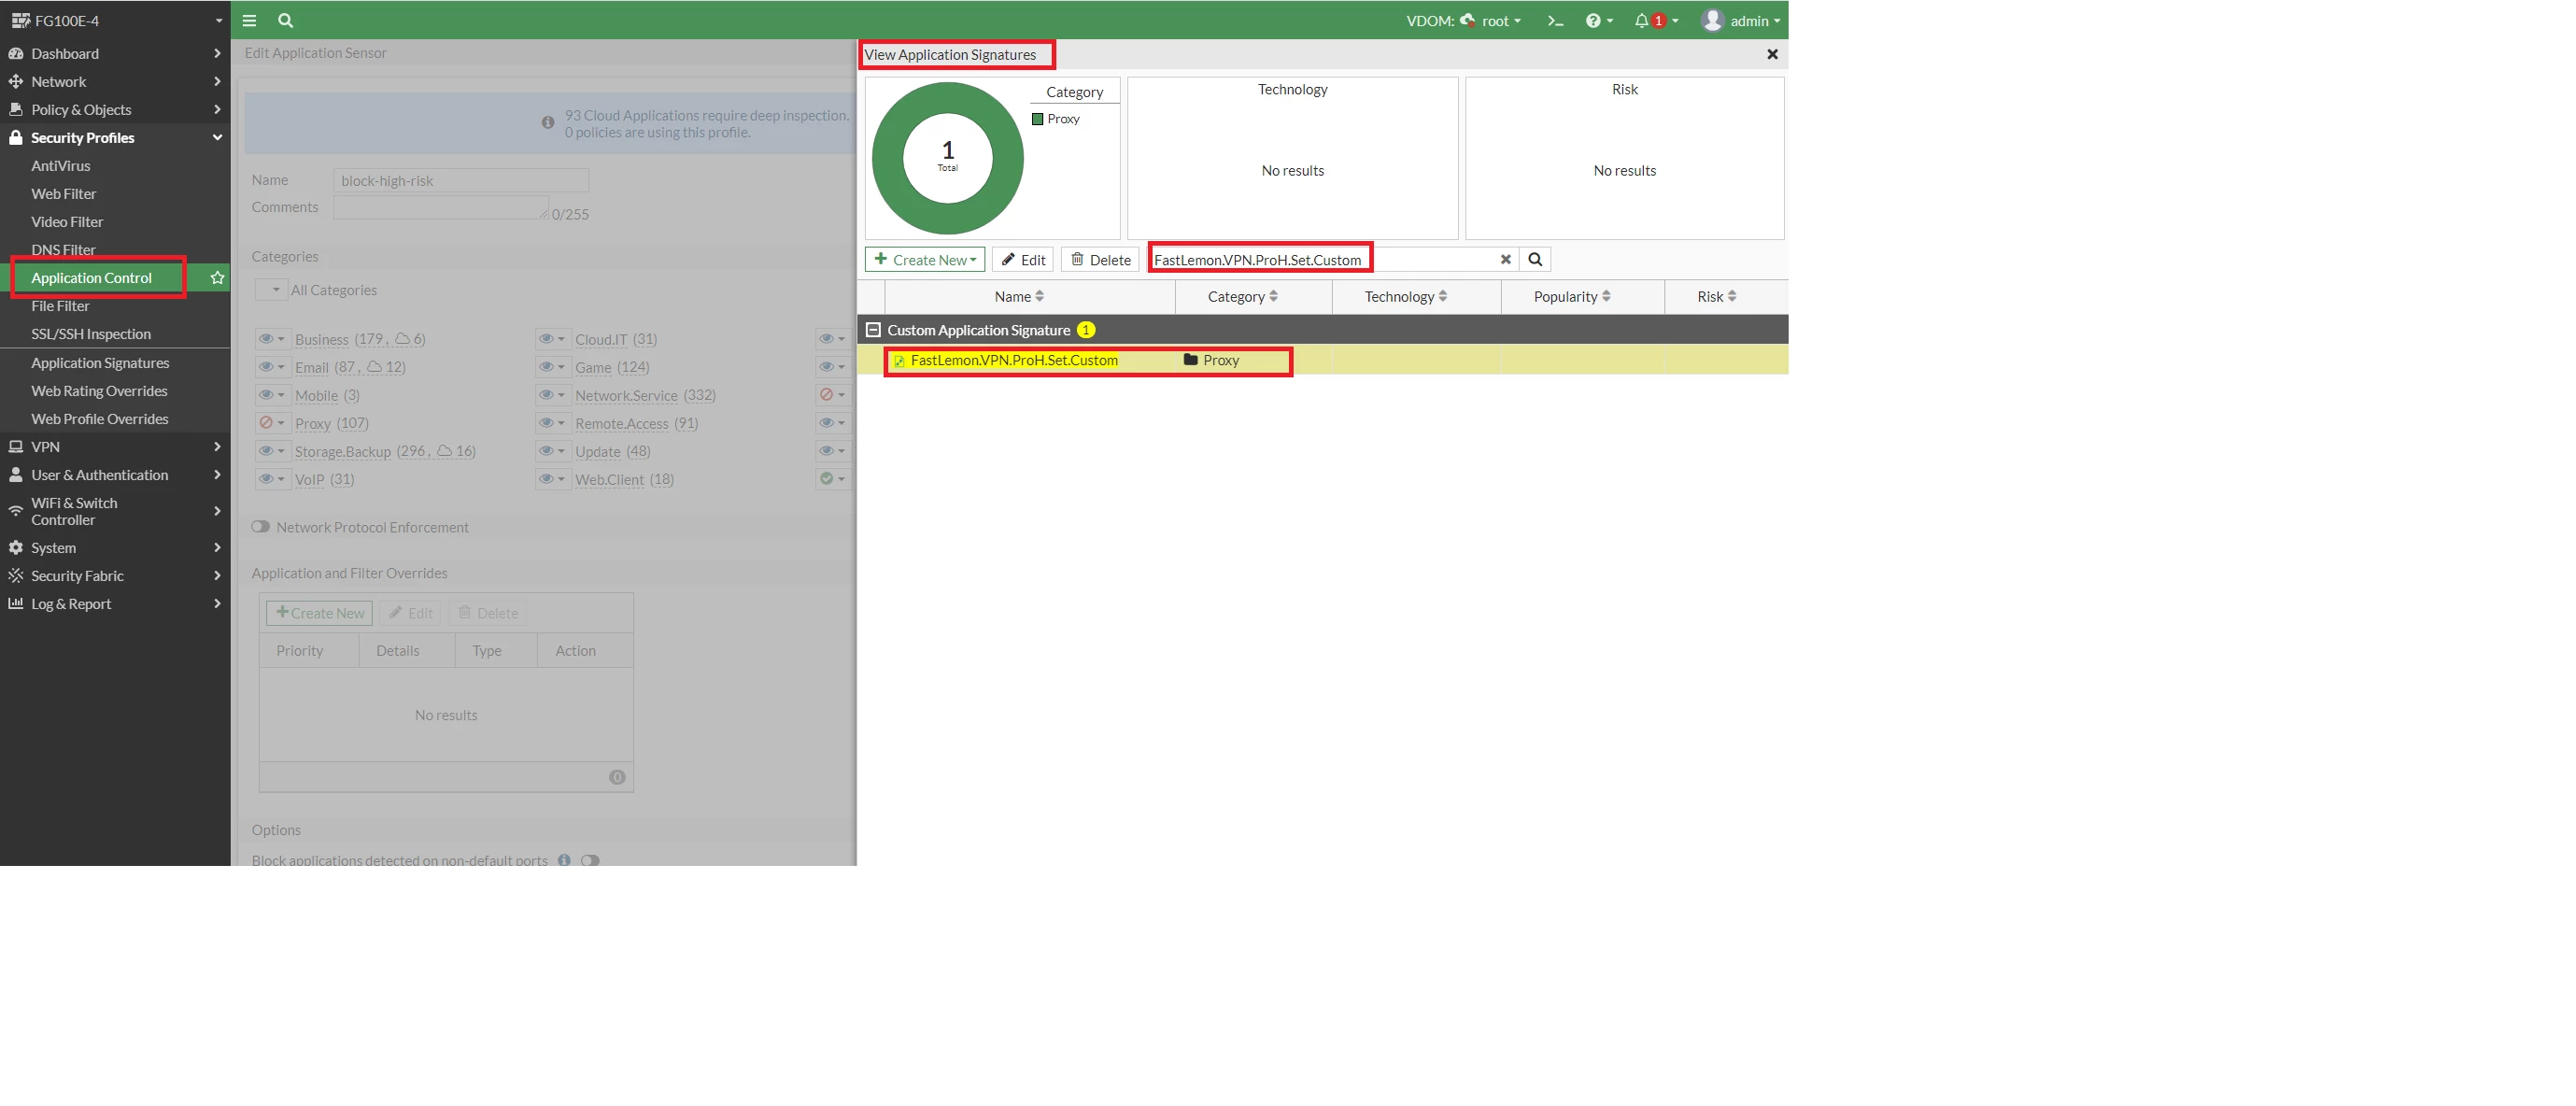Sort signatures by Risk column
This screenshot has height=1106, width=2576.
point(1717,296)
